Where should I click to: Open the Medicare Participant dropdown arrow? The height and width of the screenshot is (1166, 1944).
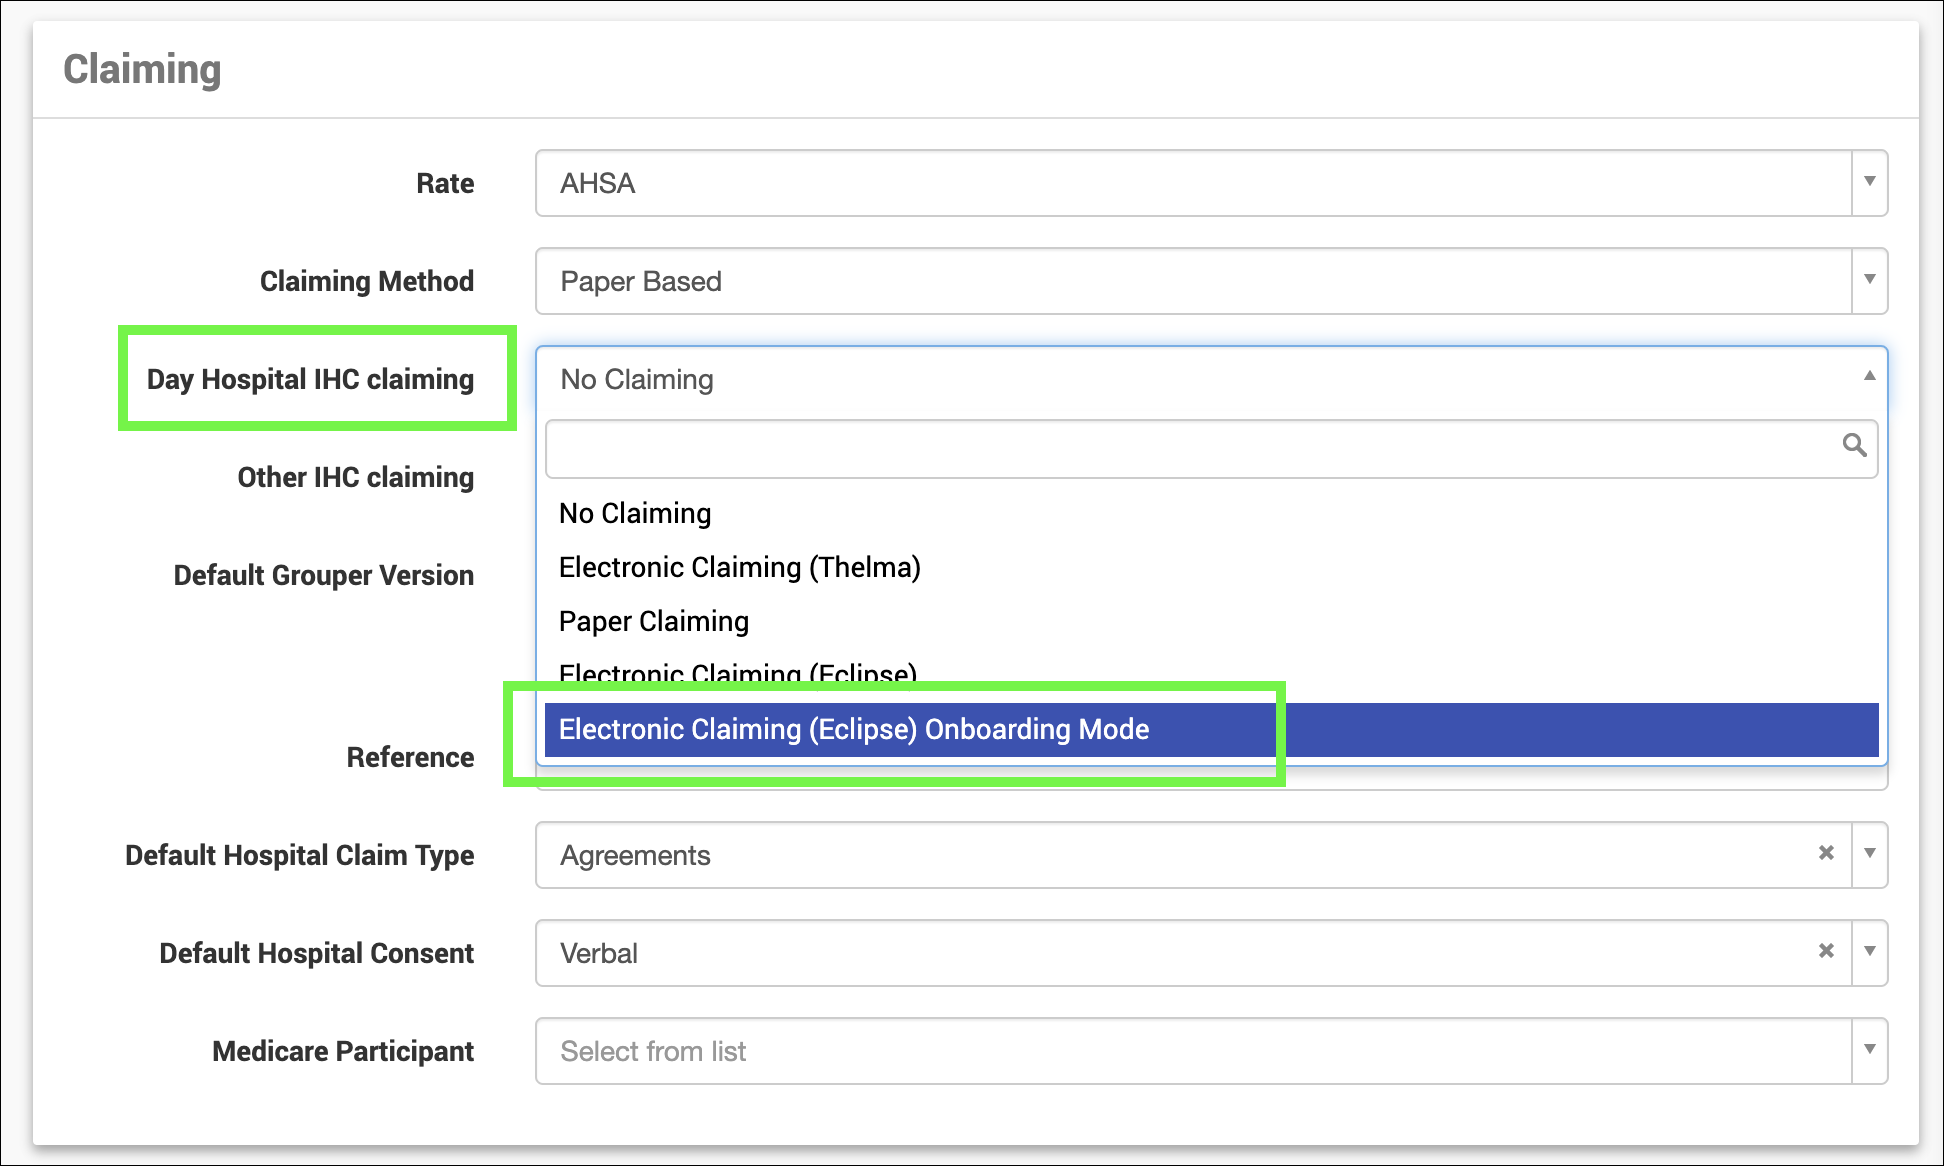tap(1869, 1050)
